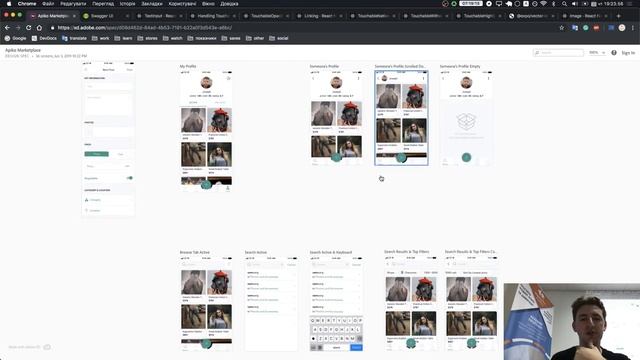This screenshot has height=360, width=640.
Task: Open Chrome's three-dot menu
Action: click(633, 28)
